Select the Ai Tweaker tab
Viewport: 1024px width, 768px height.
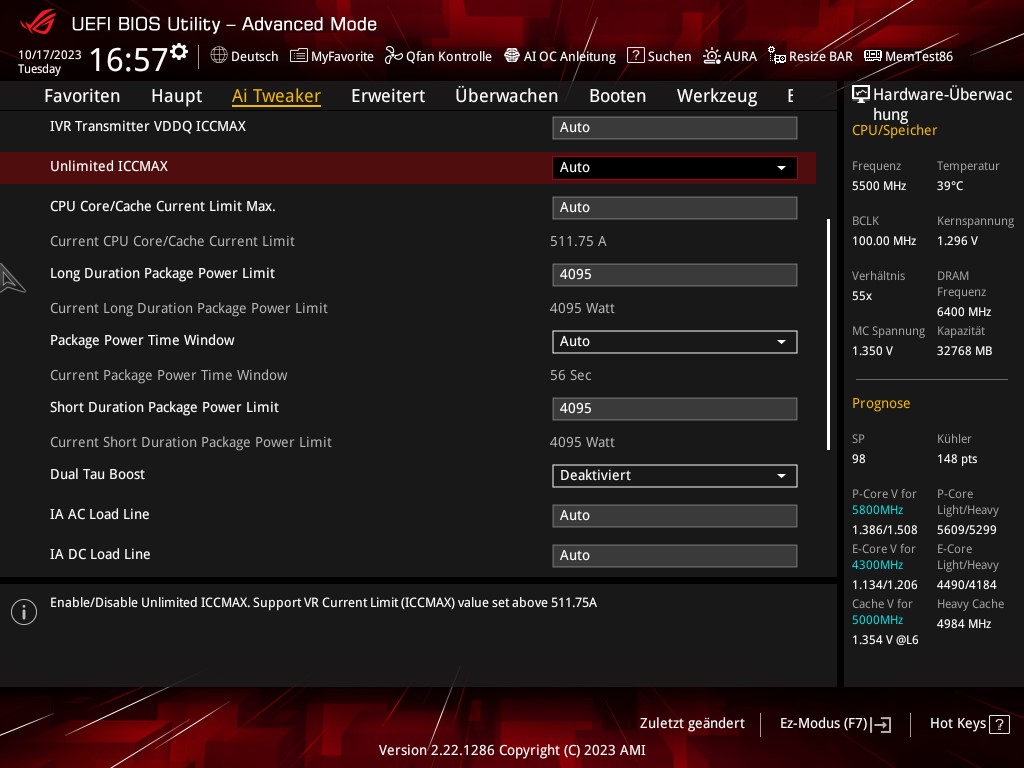(276, 96)
